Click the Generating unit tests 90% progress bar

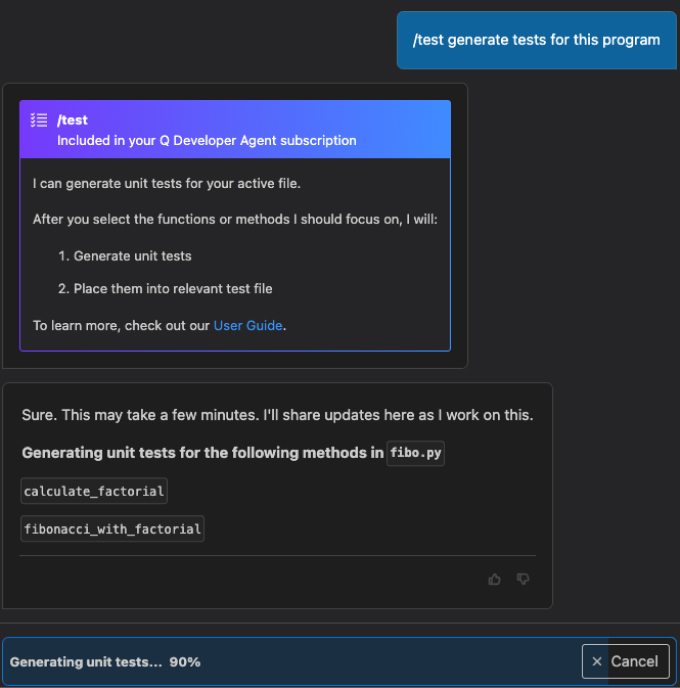coord(340,662)
